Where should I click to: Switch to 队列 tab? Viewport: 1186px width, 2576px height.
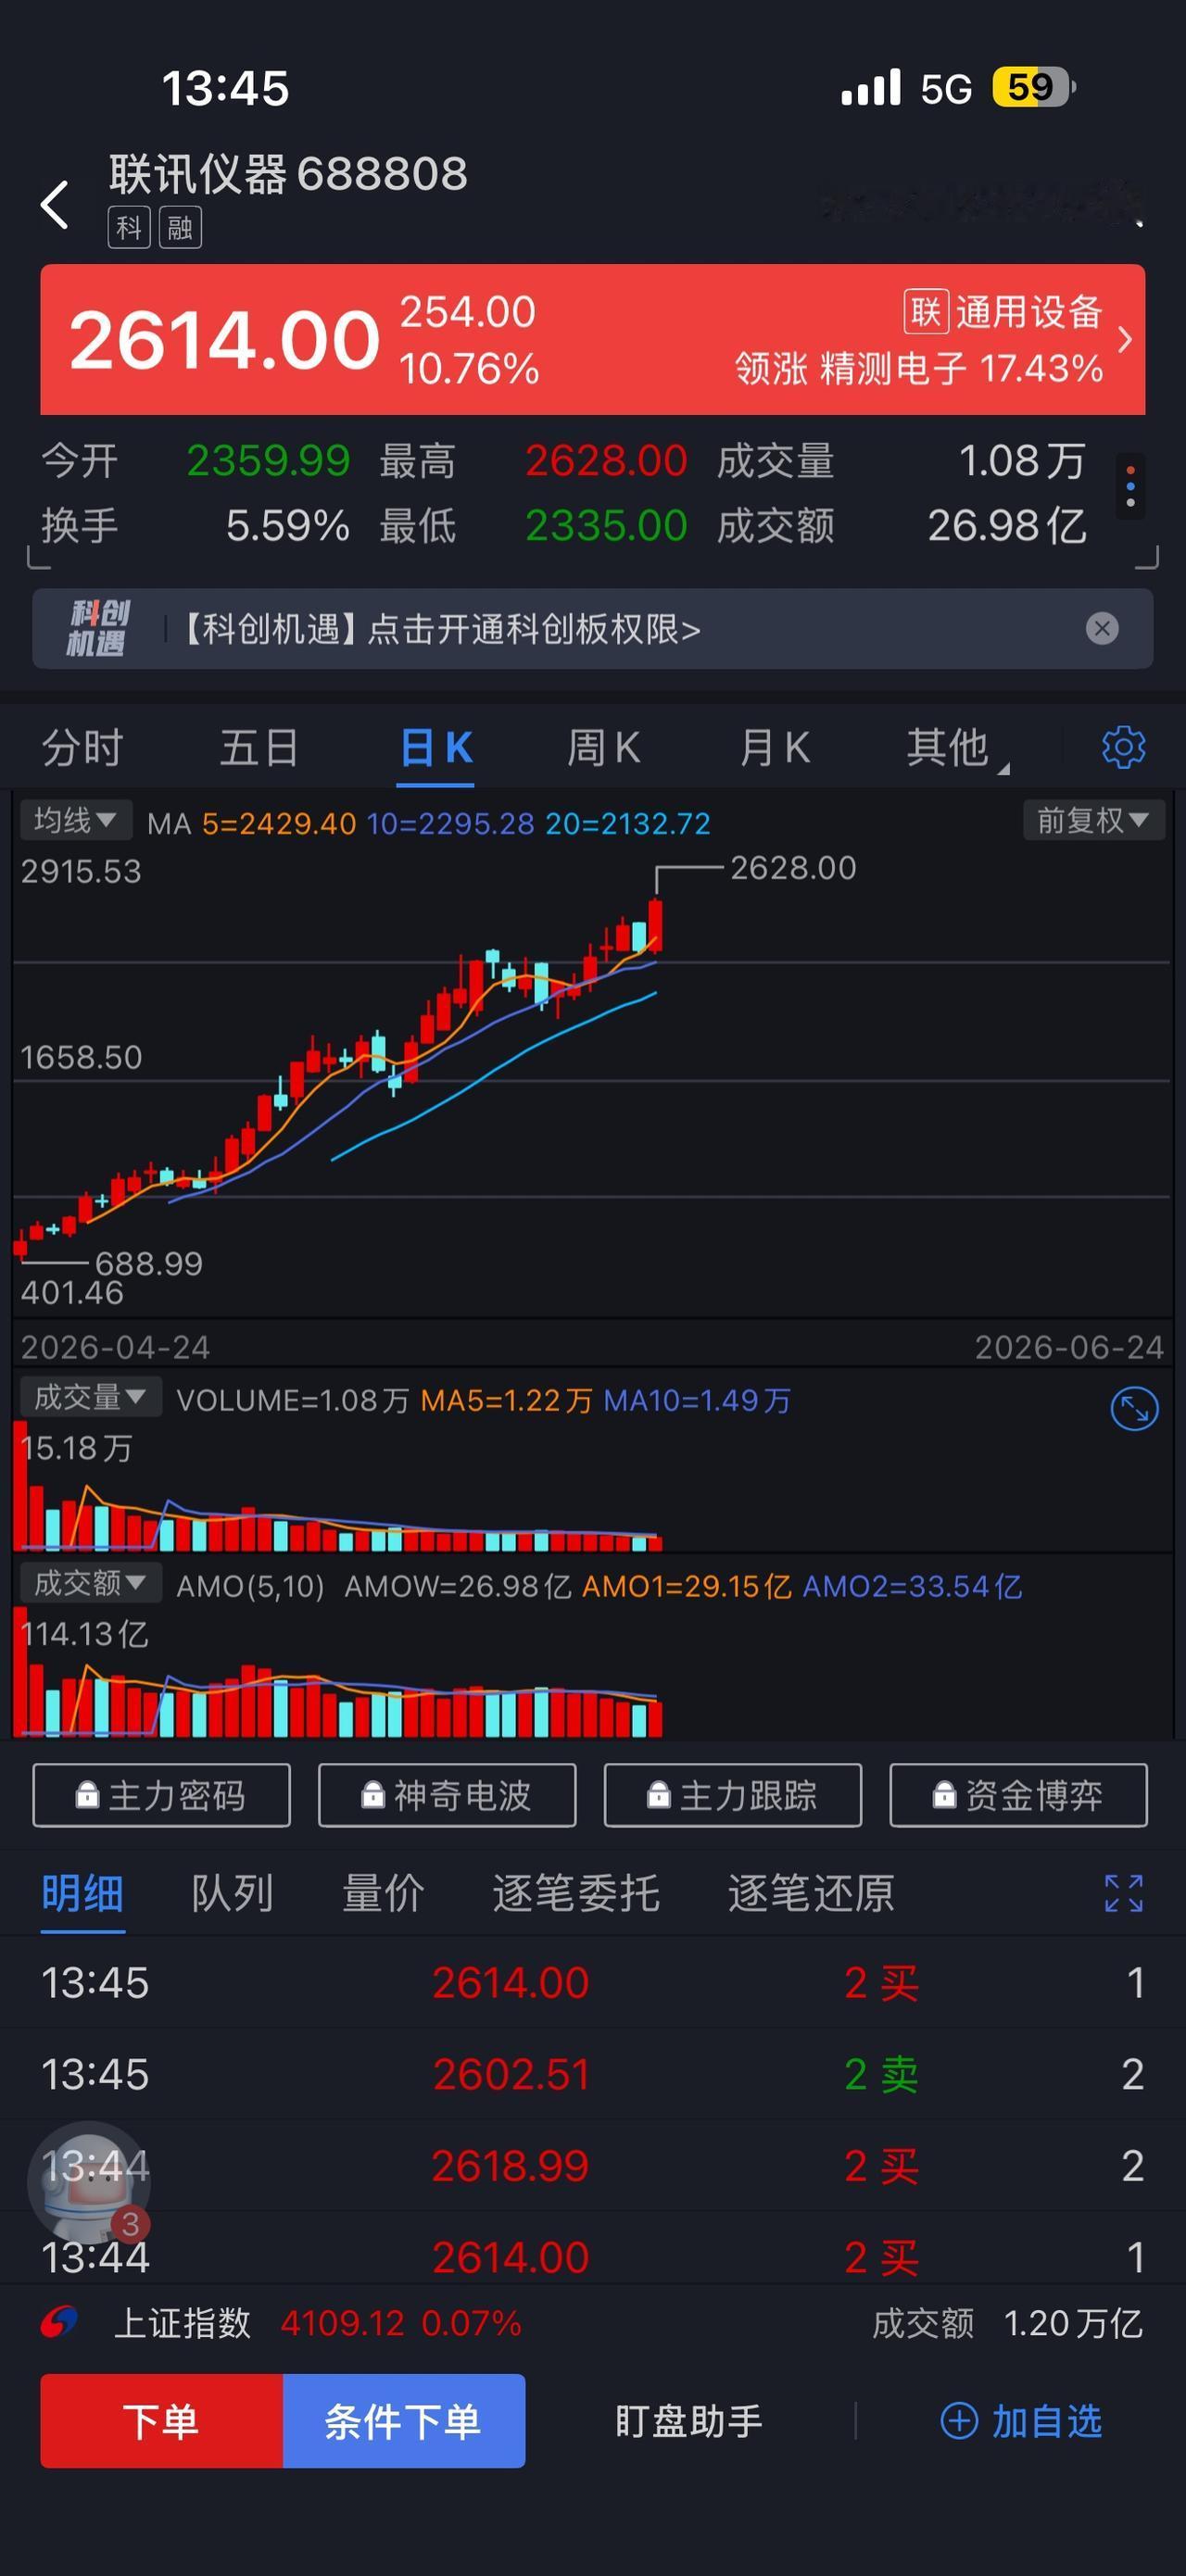click(232, 1893)
